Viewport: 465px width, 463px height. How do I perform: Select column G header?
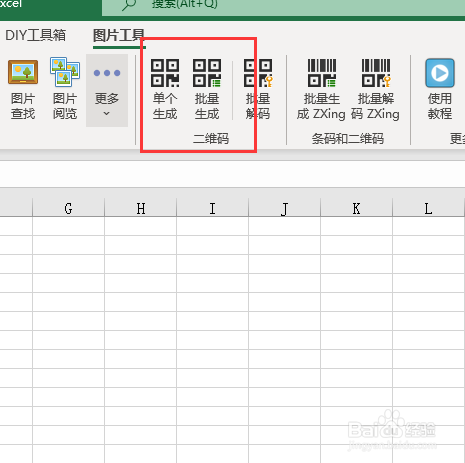tap(69, 208)
